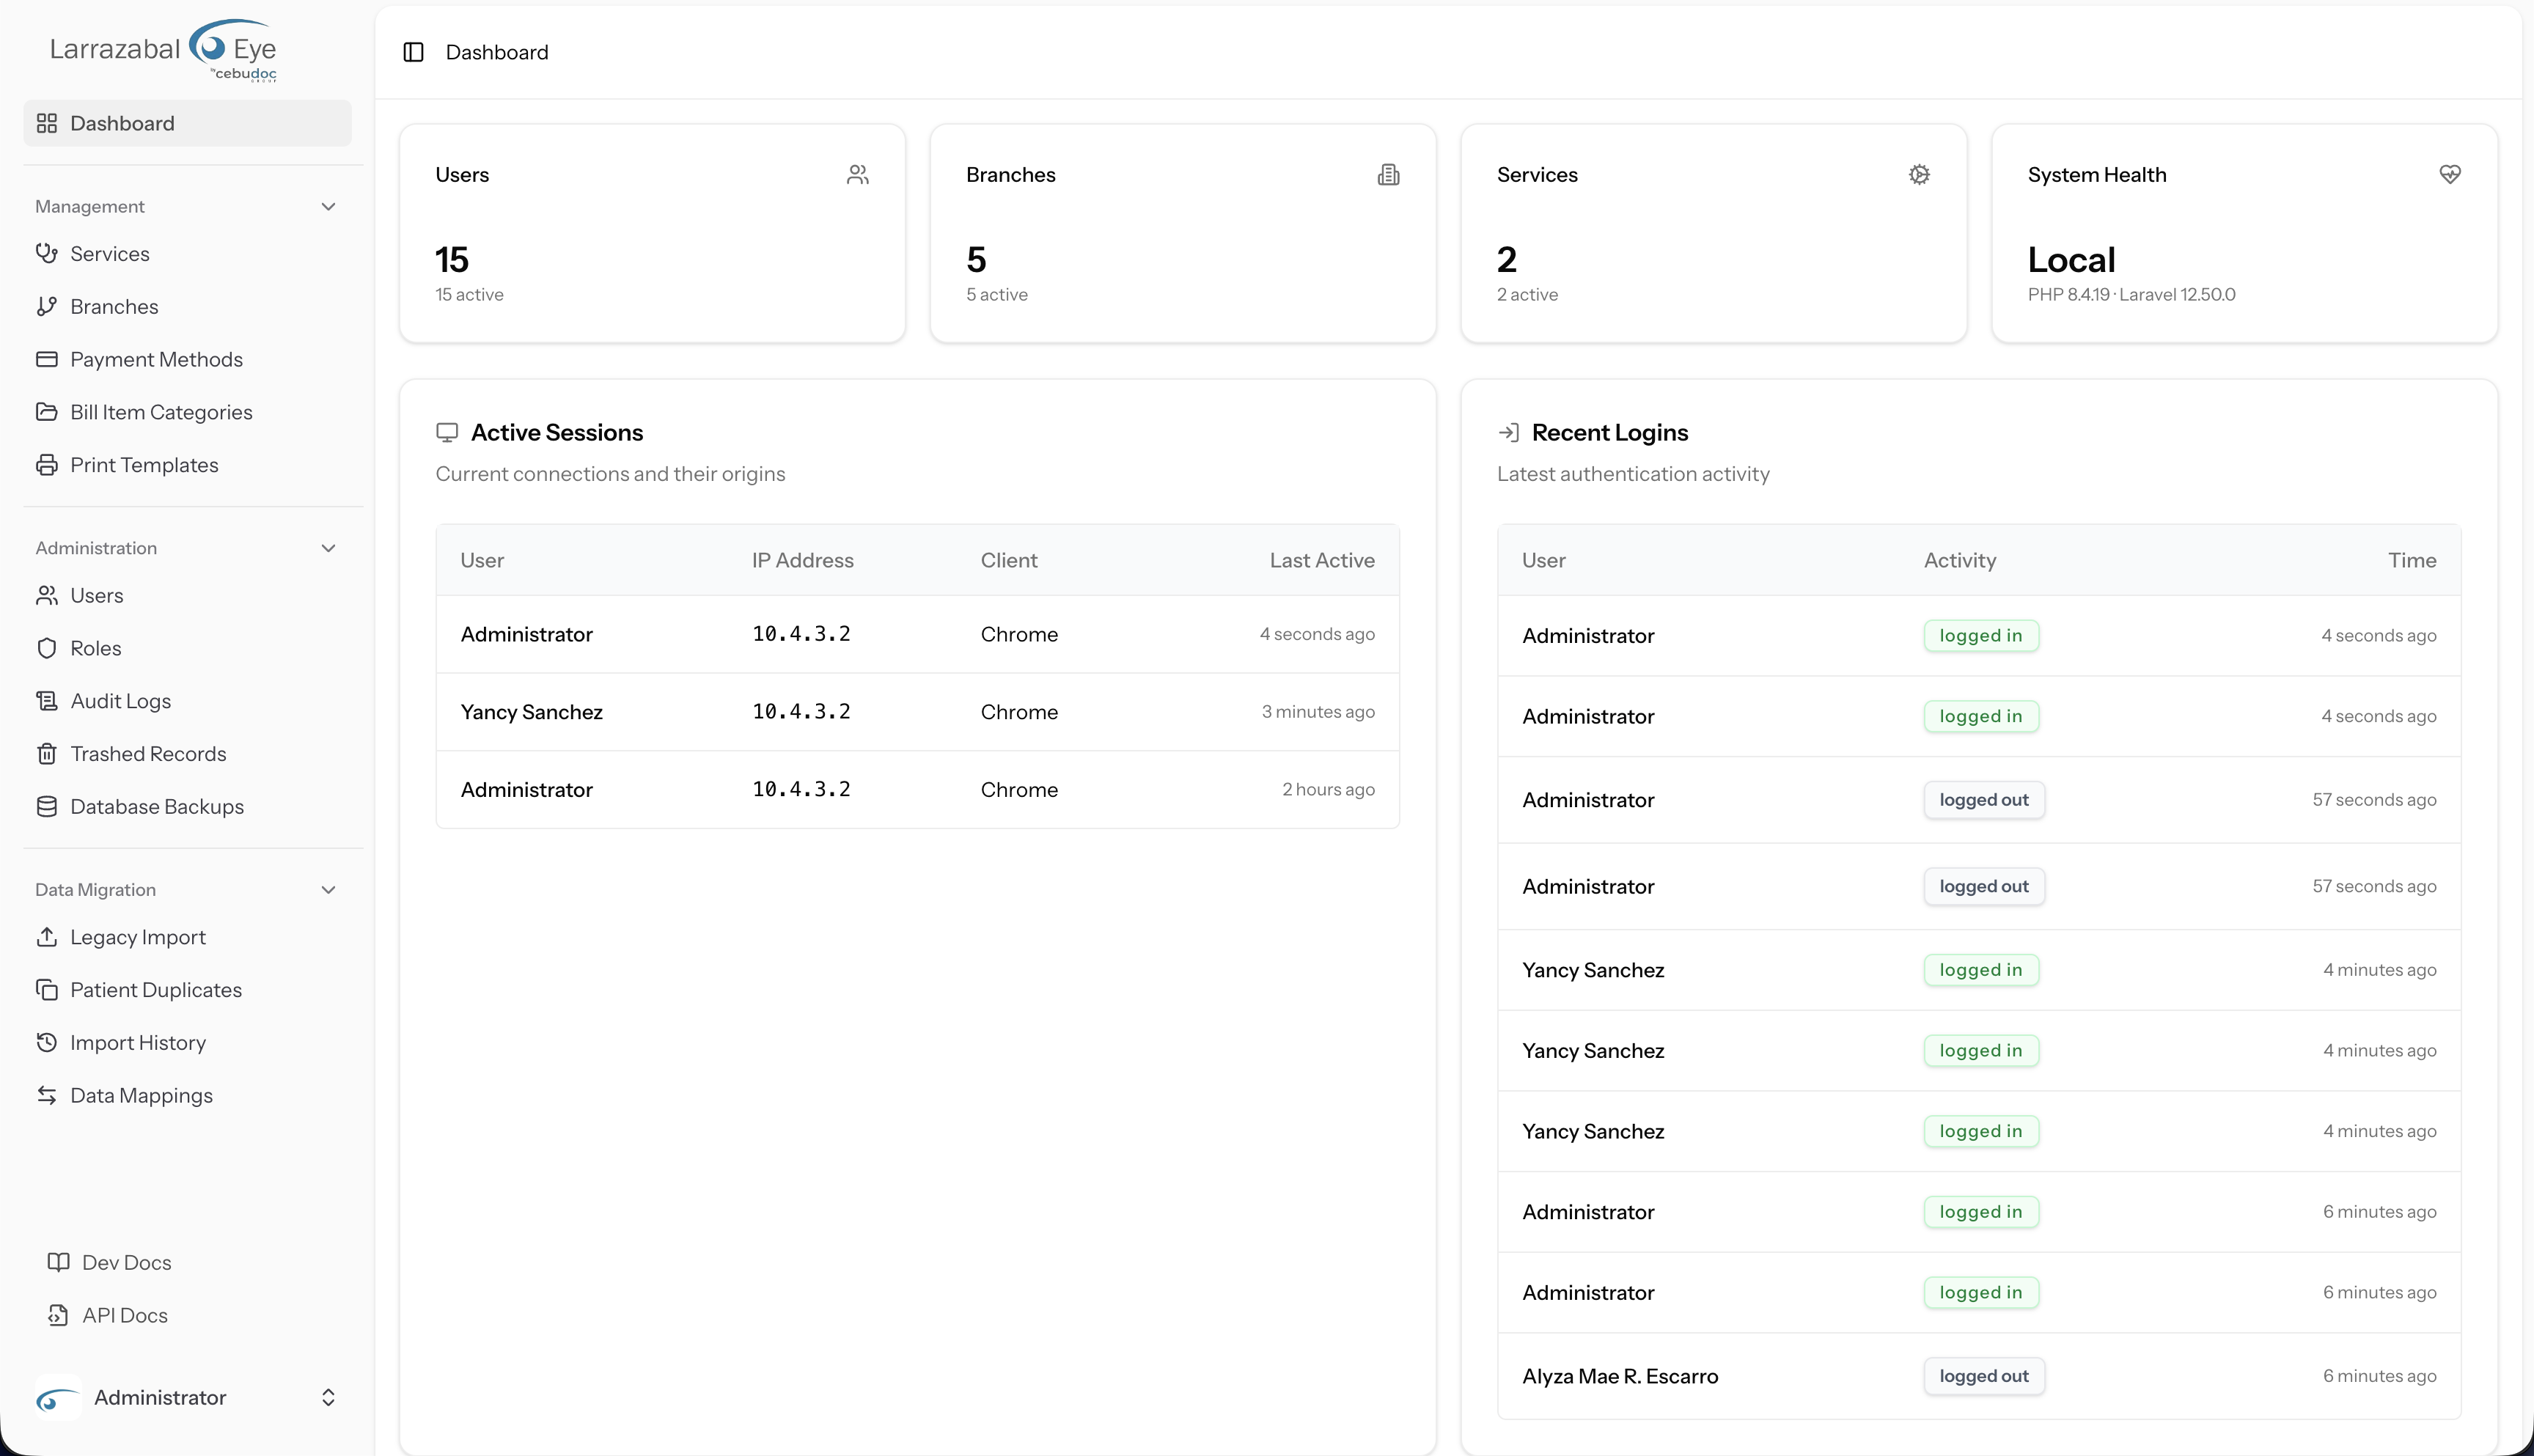Click the Print Templates printer icon
2534x1456 pixels.
[47, 465]
